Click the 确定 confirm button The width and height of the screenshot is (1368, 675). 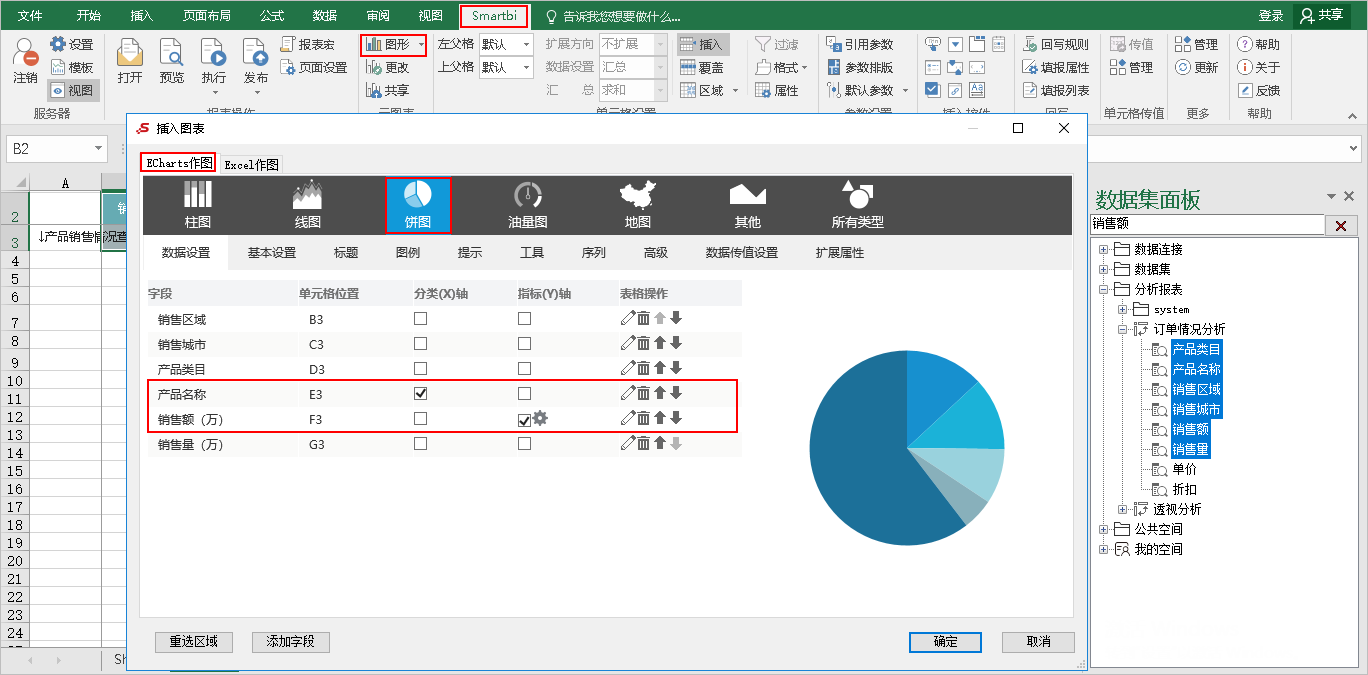pos(945,642)
